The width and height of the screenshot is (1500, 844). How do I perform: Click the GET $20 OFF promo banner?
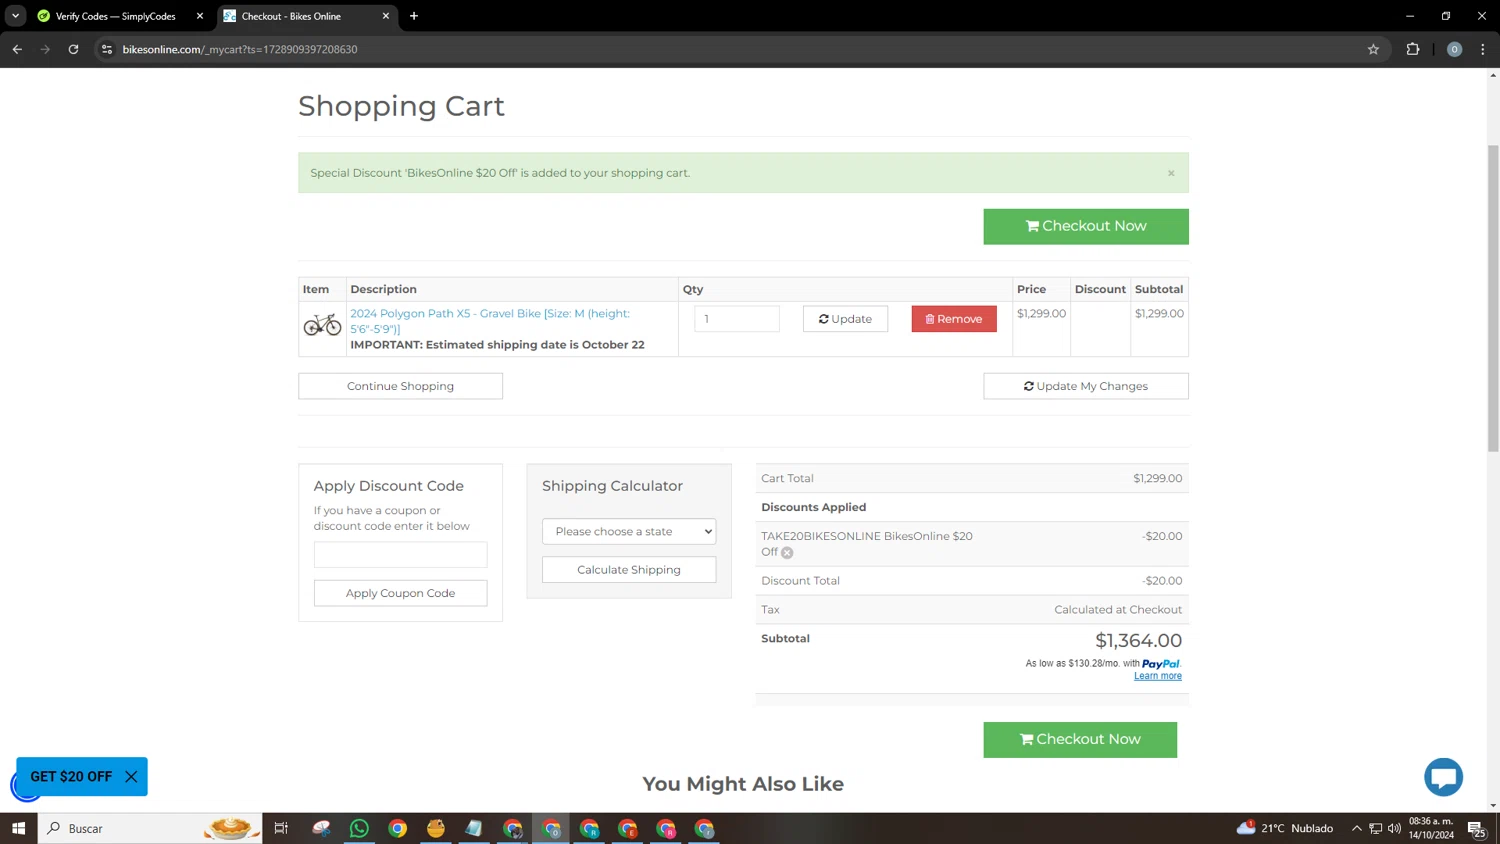point(71,777)
